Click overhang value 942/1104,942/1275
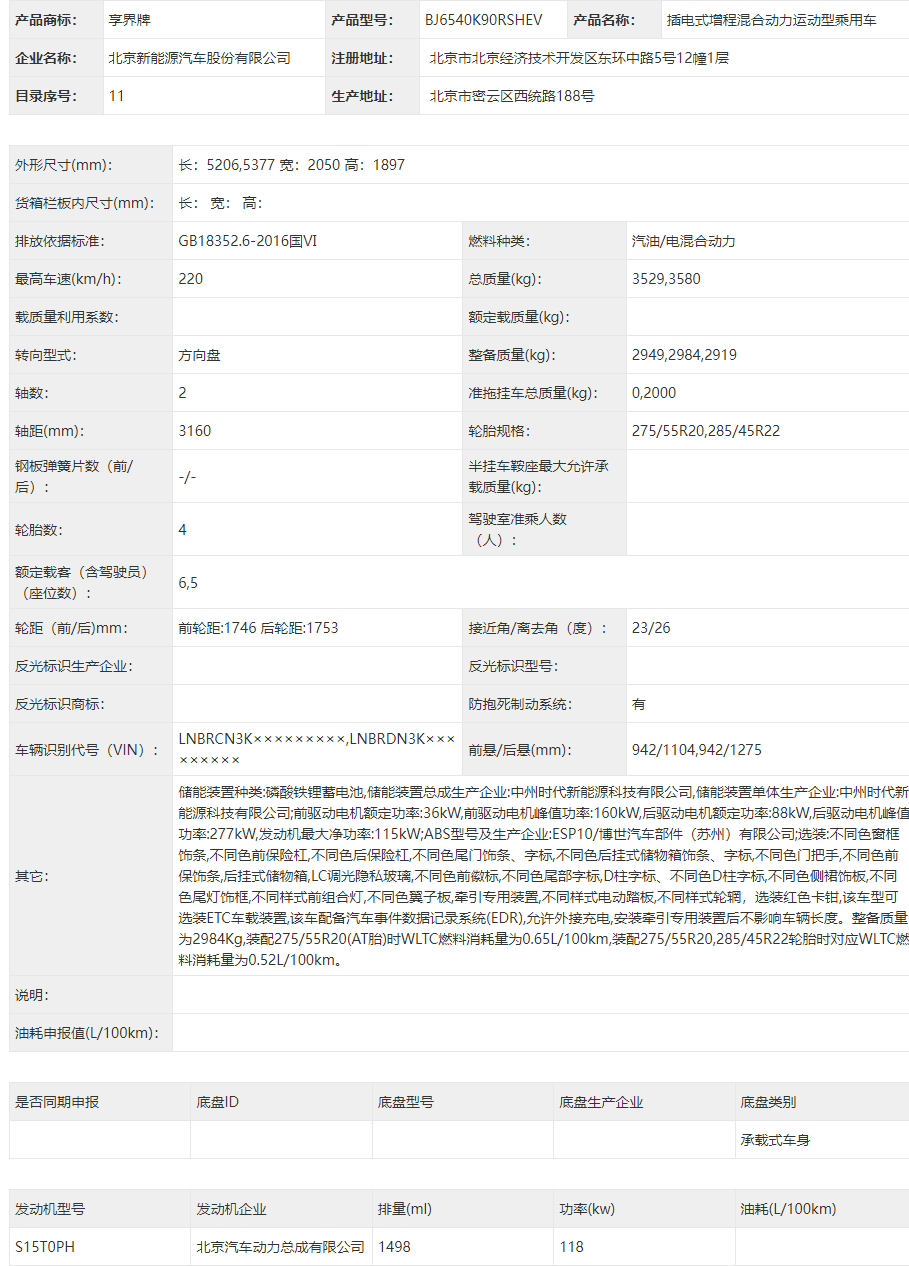 coord(697,749)
